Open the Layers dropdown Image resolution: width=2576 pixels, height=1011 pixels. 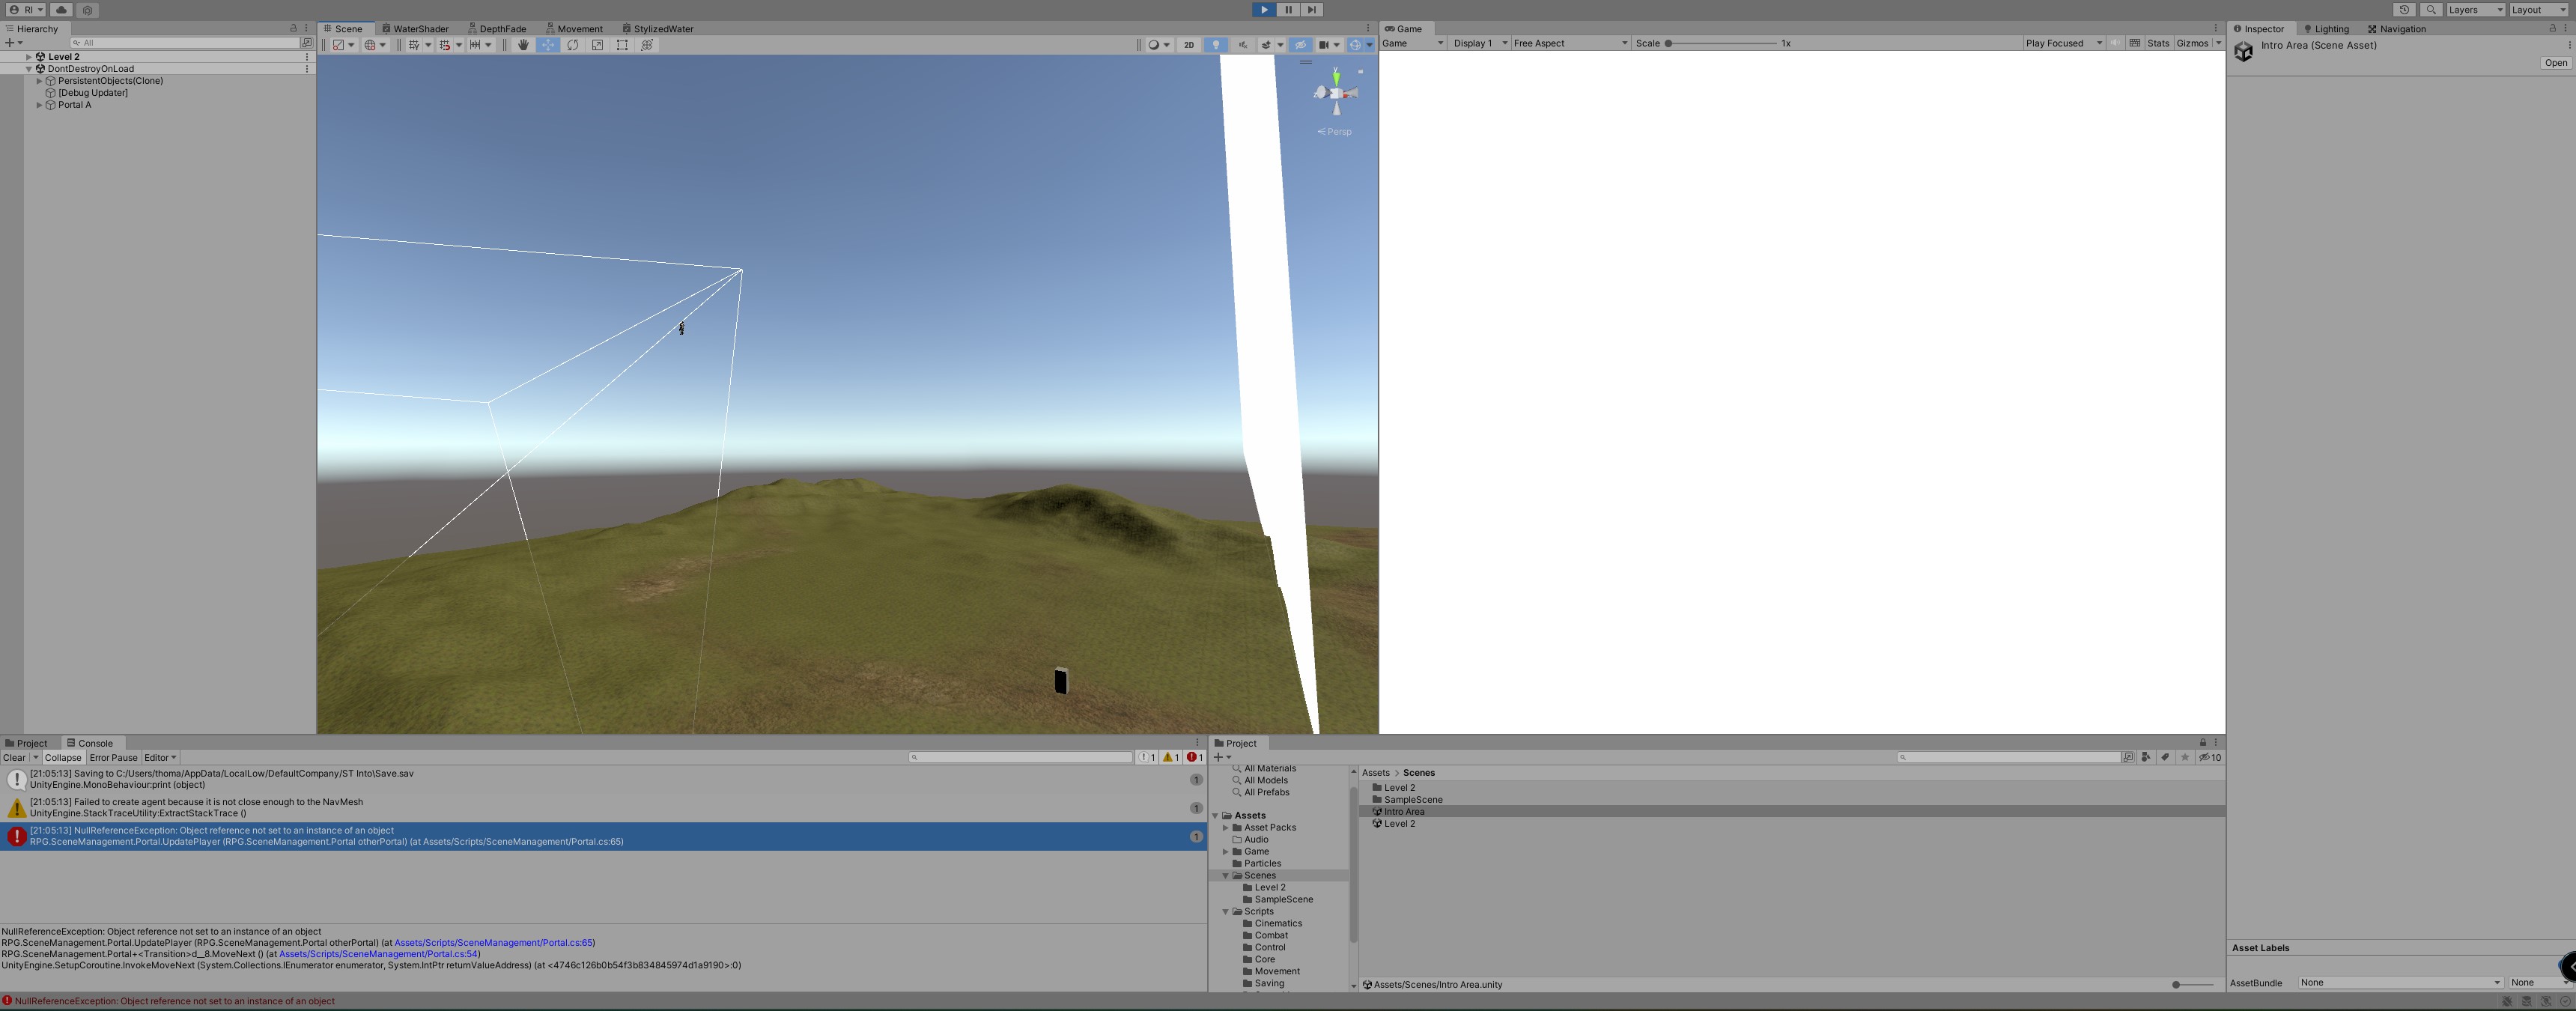coord(2475,10)
